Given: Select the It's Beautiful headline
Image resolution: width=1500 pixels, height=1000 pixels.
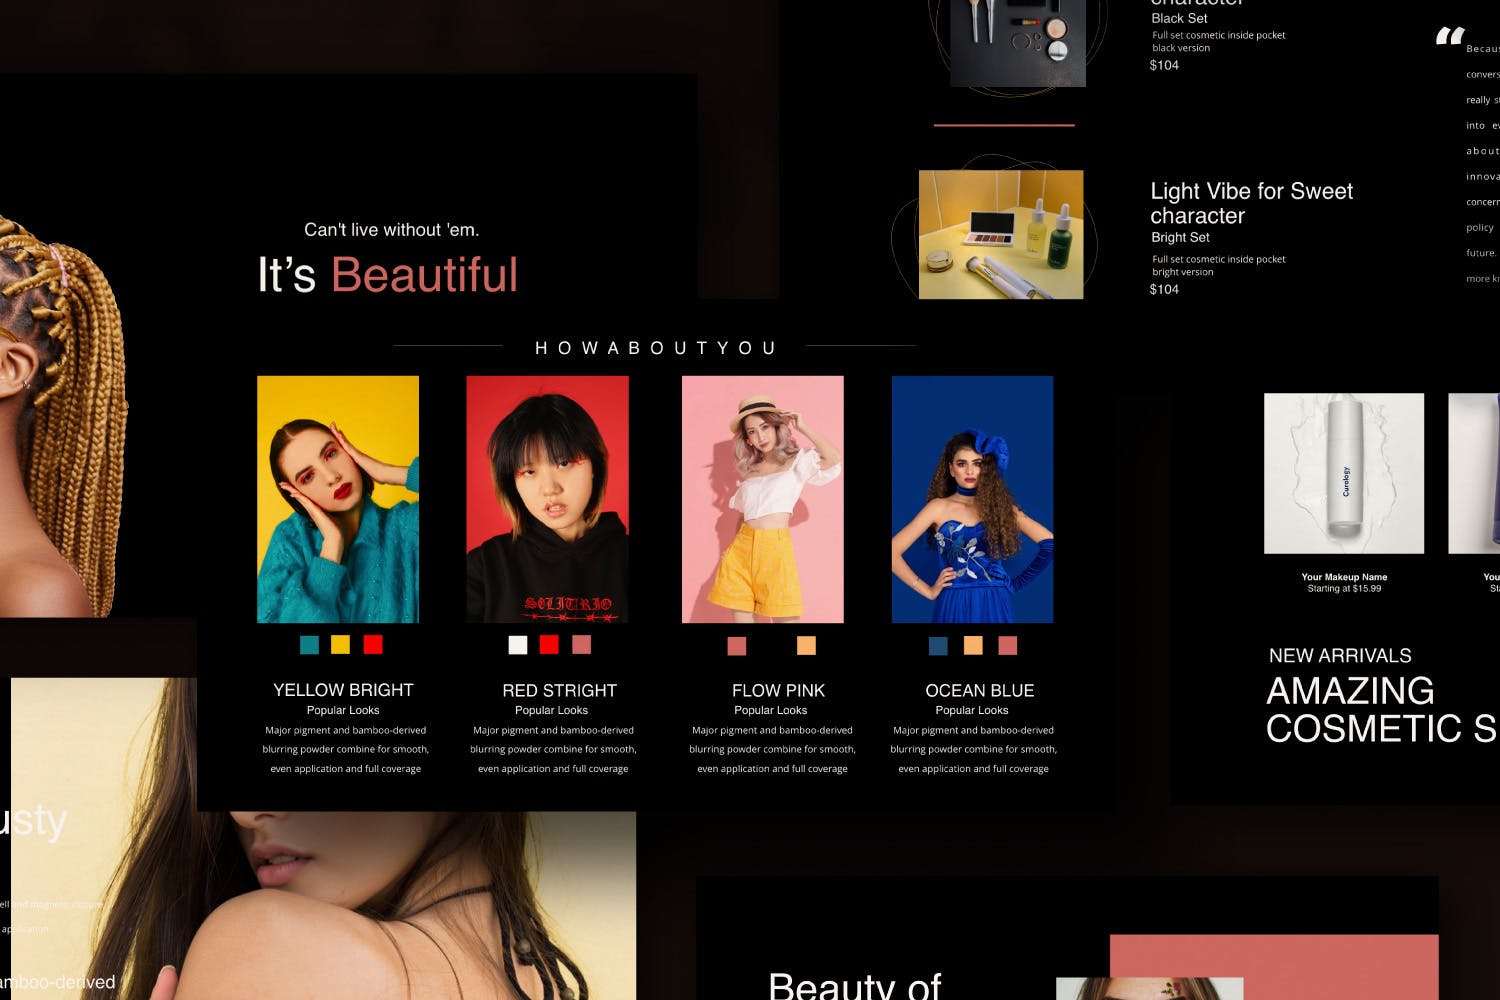Looking at the screenshot, I should point(388,275).
